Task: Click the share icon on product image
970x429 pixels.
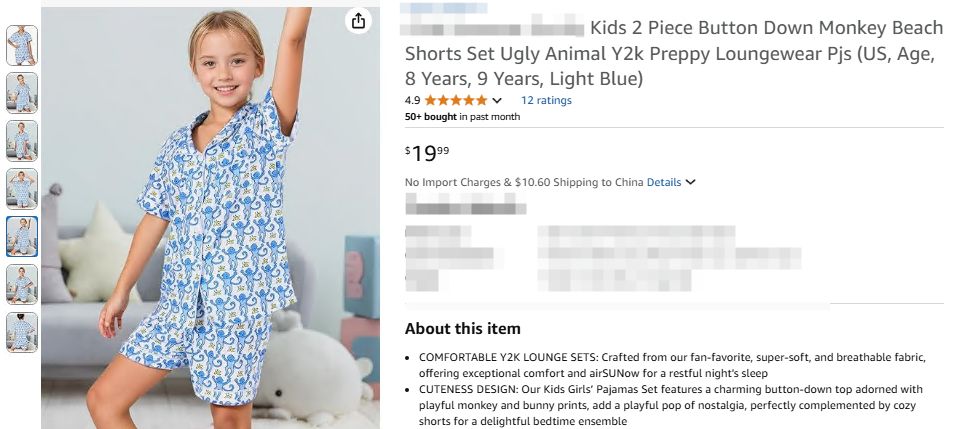Action: tap(358, 22)
